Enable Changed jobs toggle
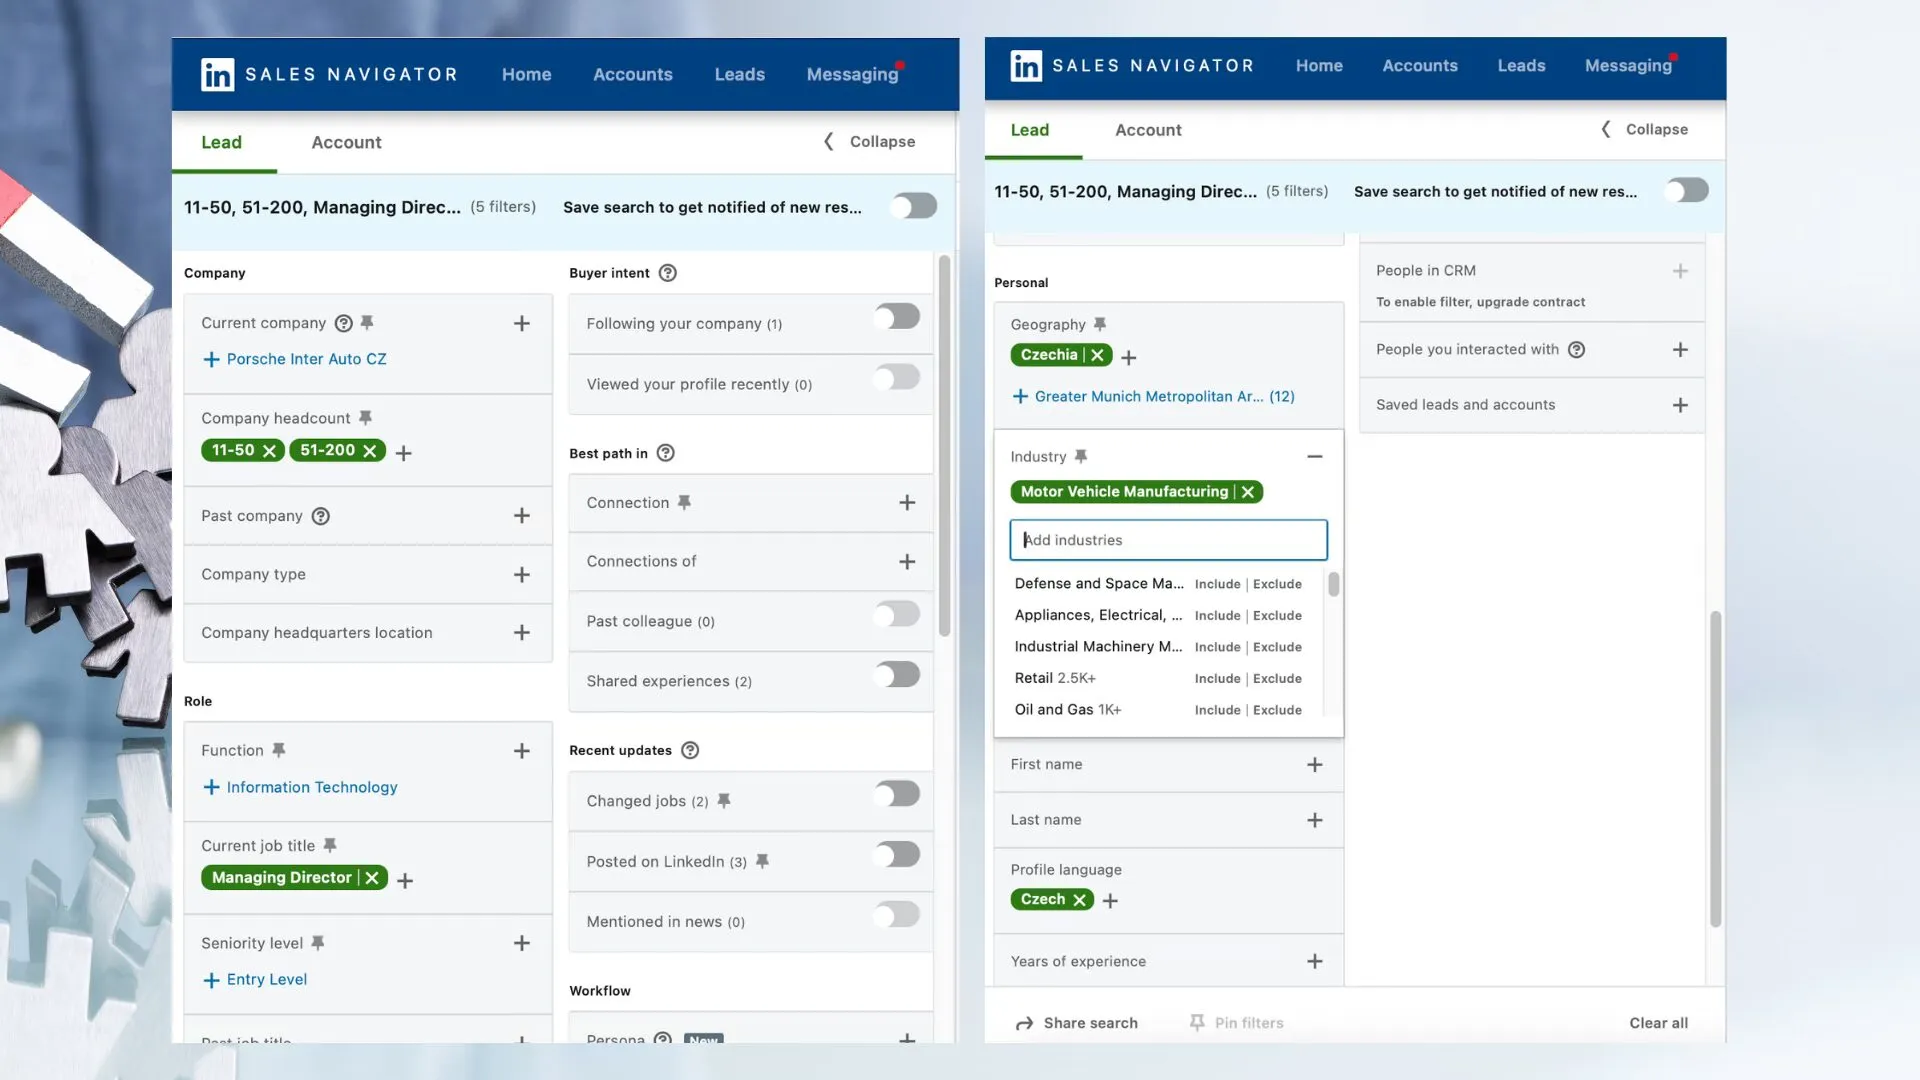Viewport: 1920px width, 1080px height. 896,794
